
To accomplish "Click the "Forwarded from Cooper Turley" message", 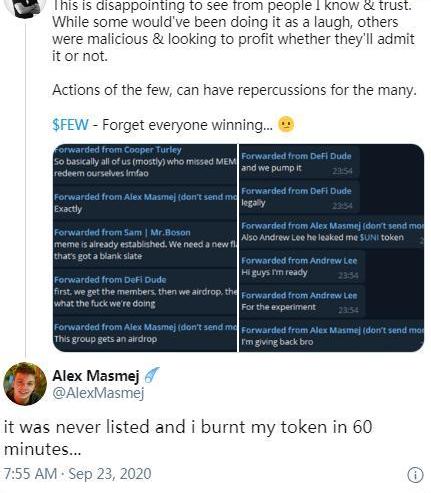I will (145, 161).
